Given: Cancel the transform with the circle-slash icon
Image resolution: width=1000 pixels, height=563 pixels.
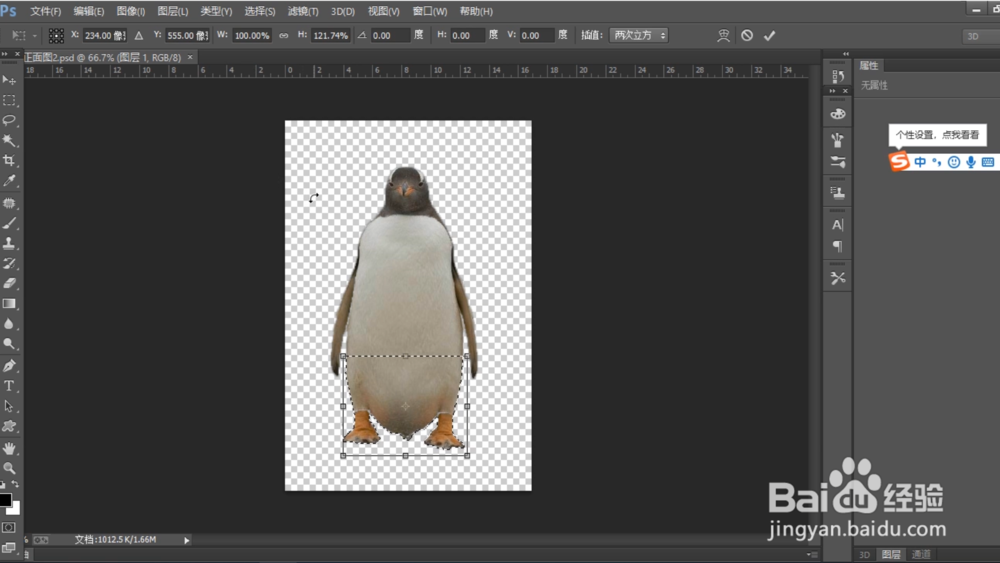Looking at the screenshot, I should click(747, 35).
